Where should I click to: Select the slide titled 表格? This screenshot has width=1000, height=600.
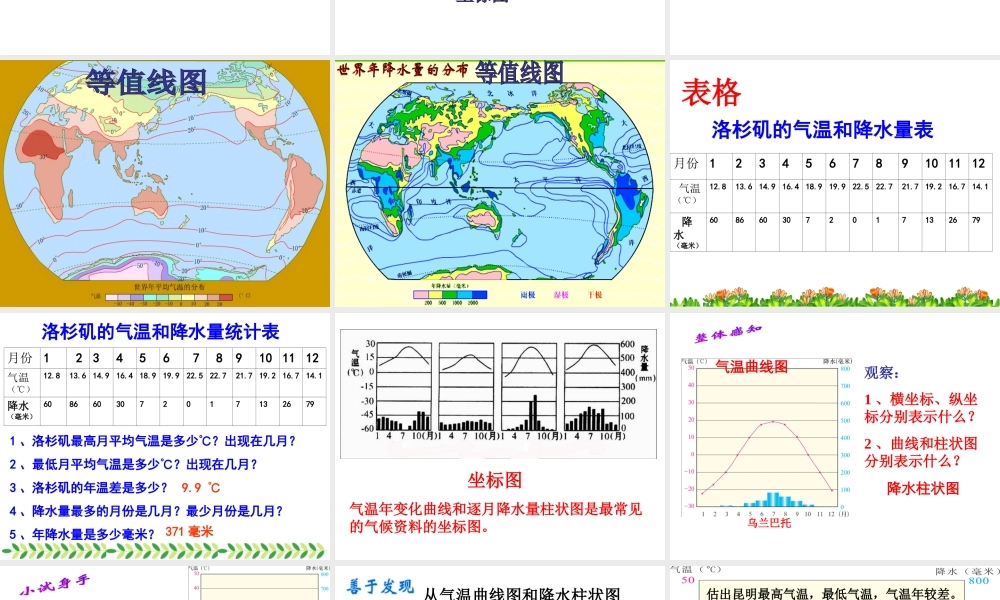click(835, 184)
